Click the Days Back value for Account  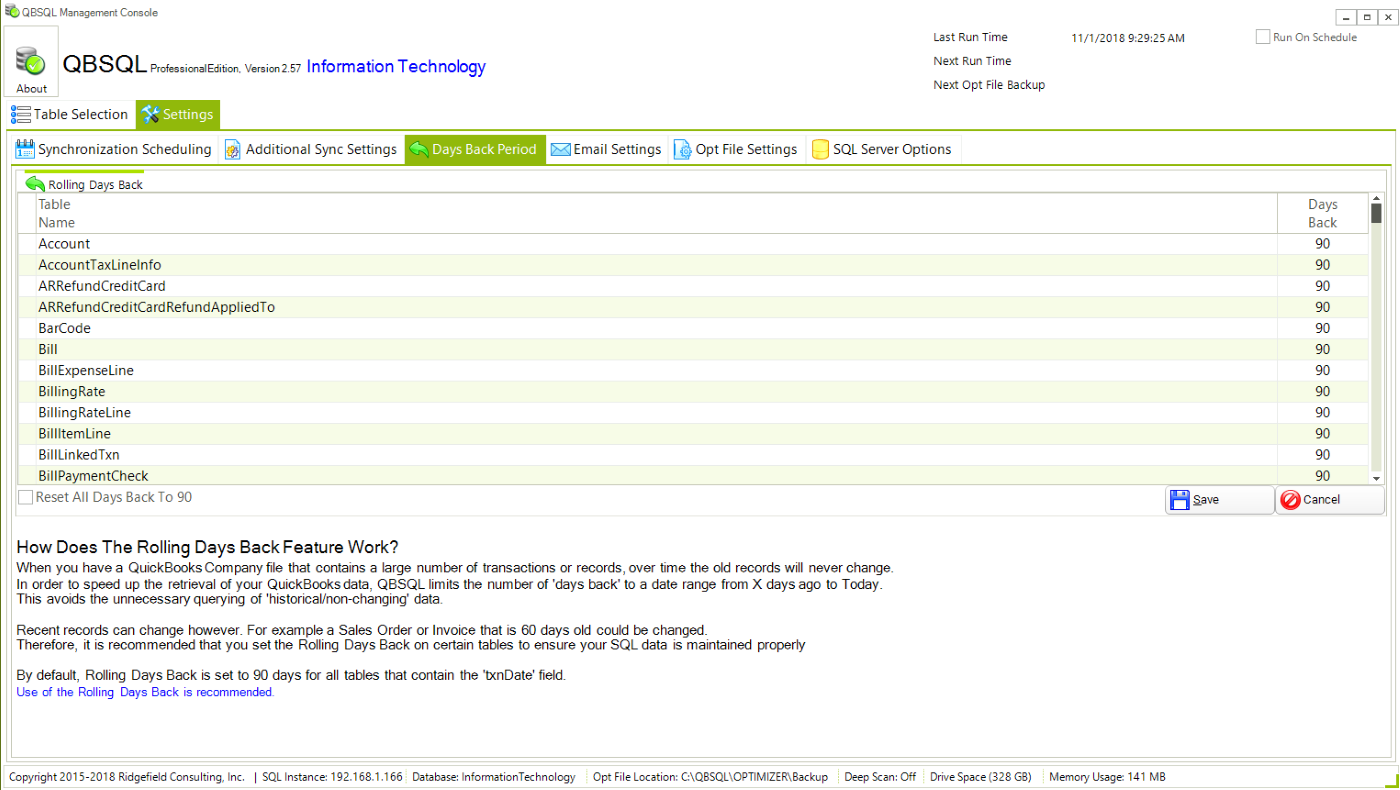pyautogui.click(x=1323, y=244)
